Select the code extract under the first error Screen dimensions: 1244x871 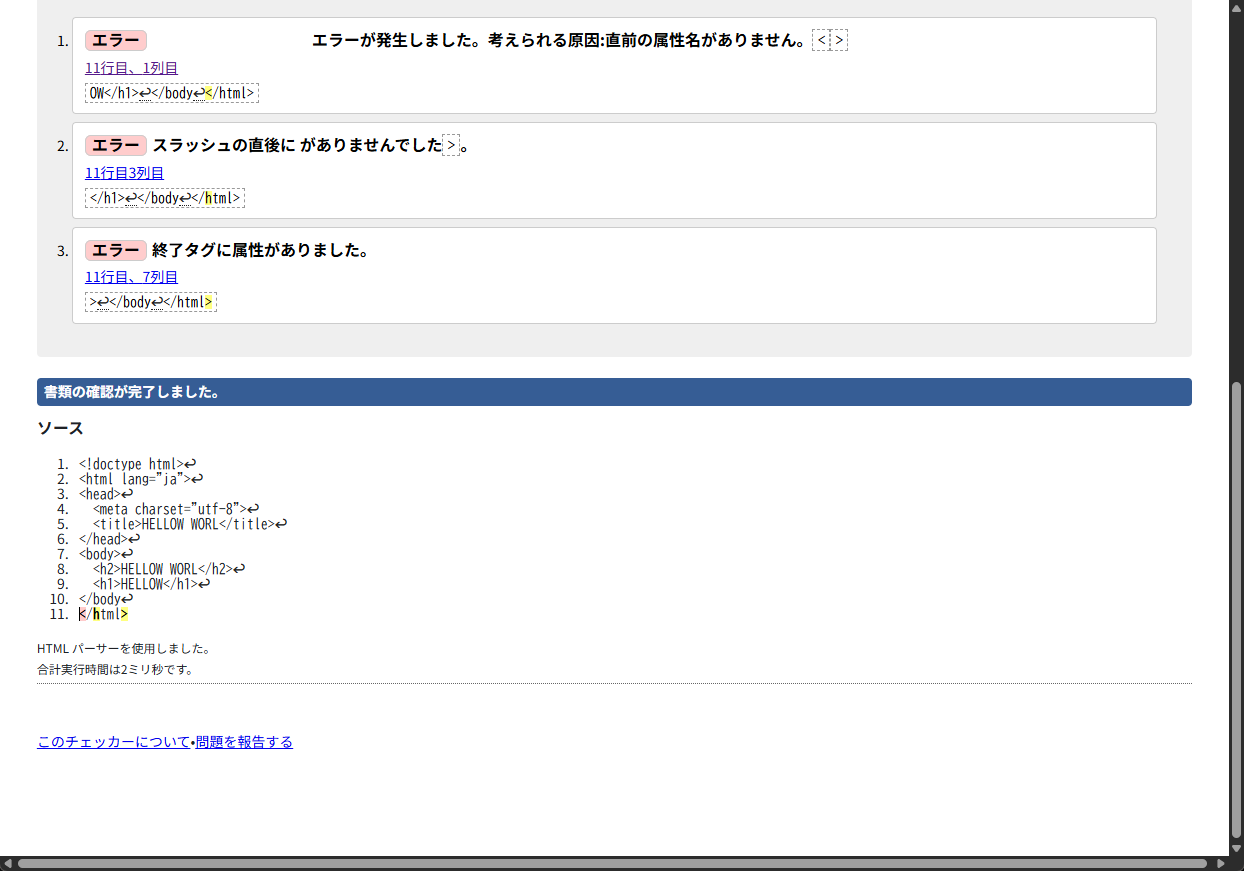[x=171, y=92]
